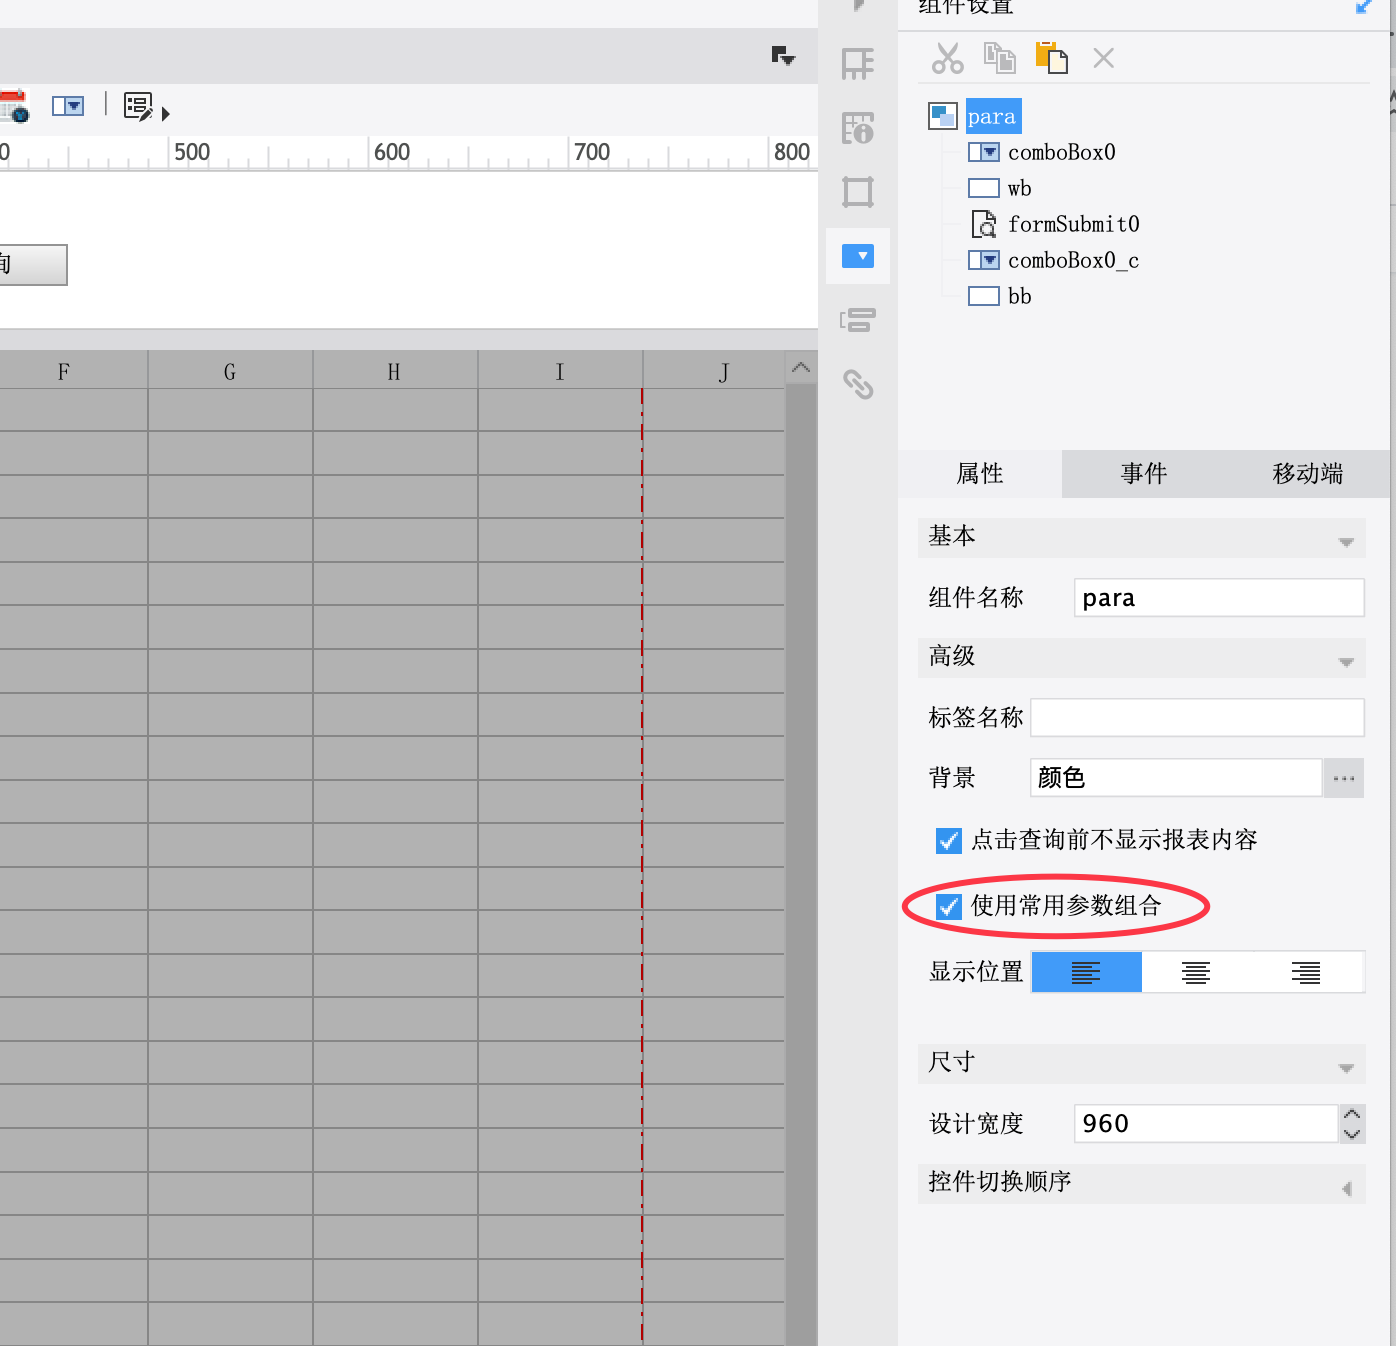Collapse the 尺寸 section
Screen dimensions: 1396x1346
tap(1346, 1067)
